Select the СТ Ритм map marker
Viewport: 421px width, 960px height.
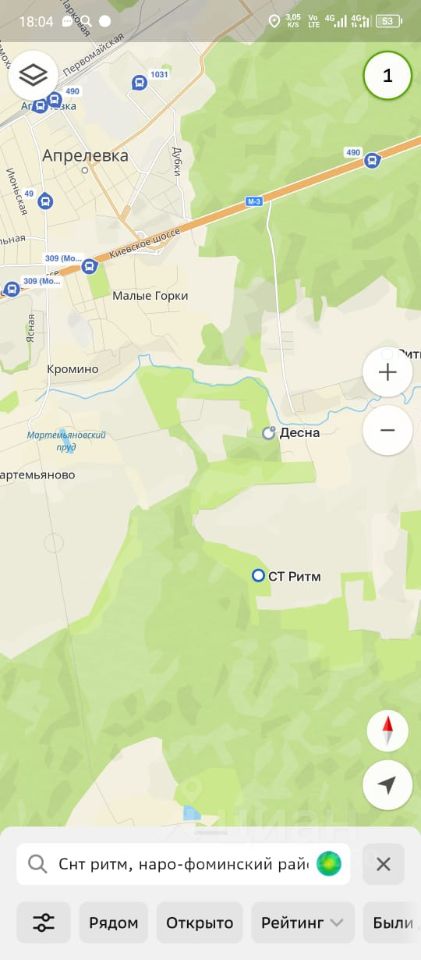tap(259, 576)
